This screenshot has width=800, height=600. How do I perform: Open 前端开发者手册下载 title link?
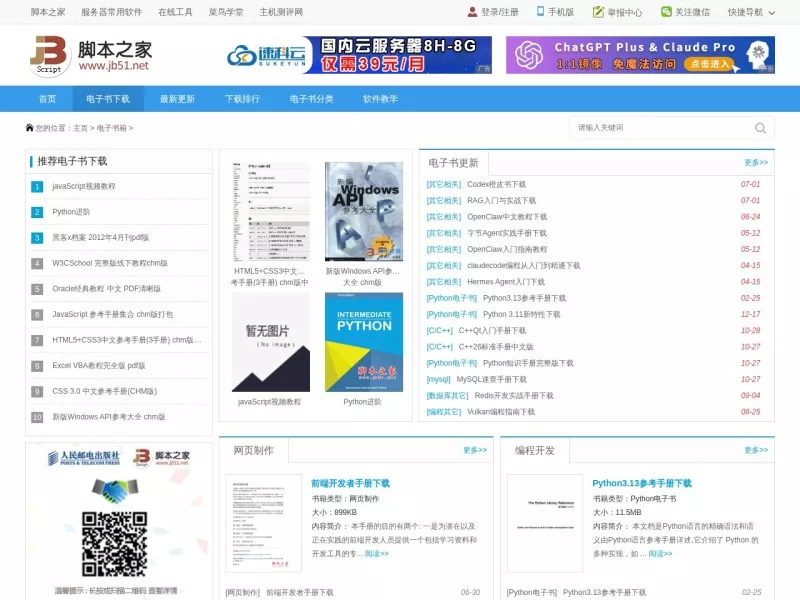pos(351,483)
